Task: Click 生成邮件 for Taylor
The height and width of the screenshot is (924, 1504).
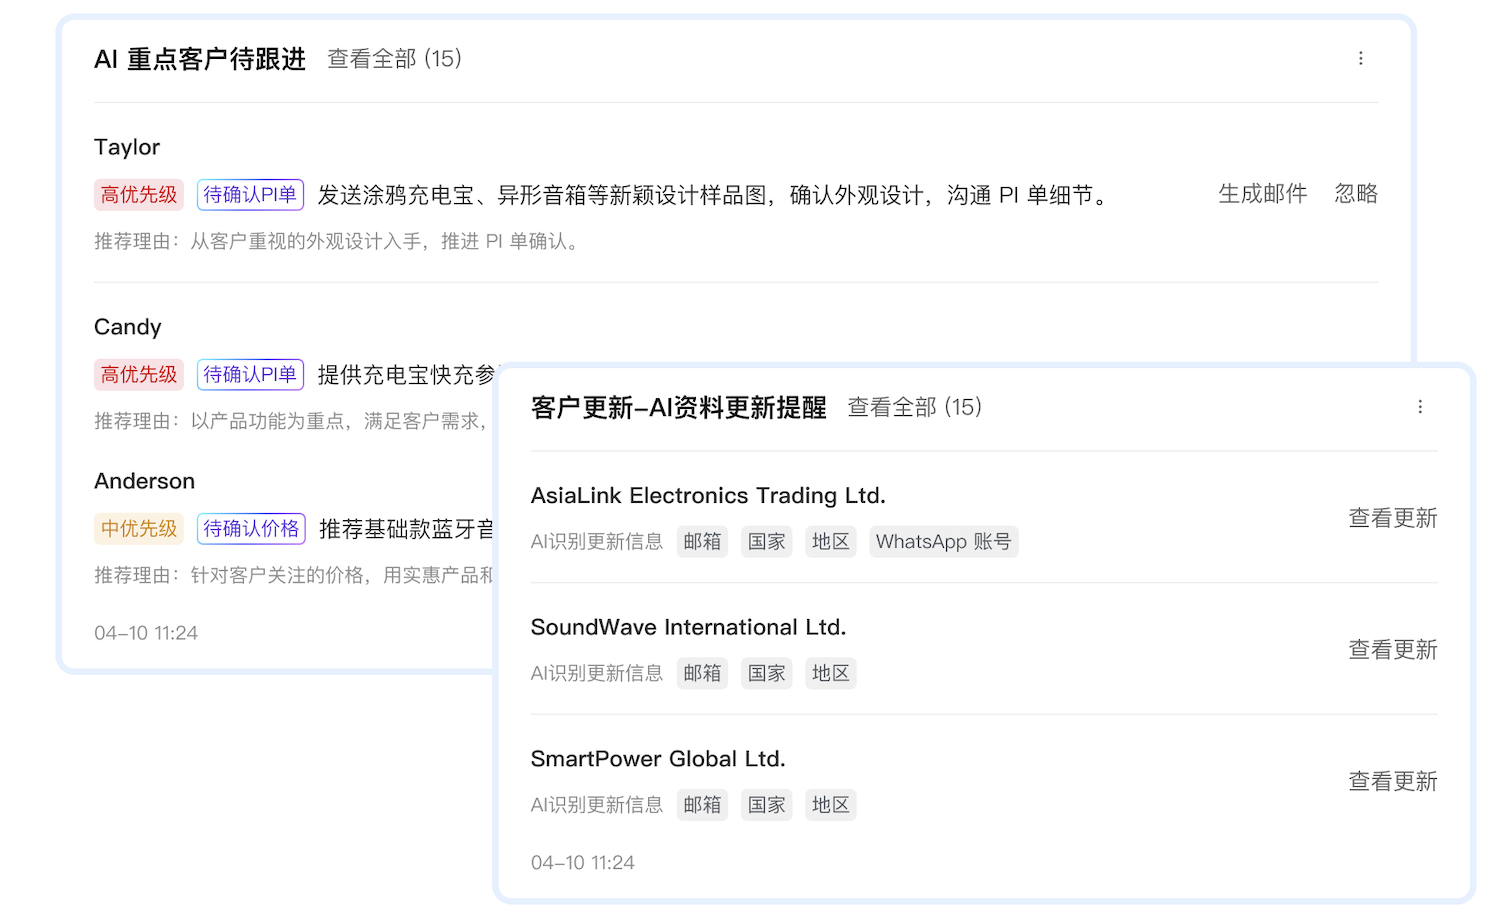Action: tap(1262, 194)
